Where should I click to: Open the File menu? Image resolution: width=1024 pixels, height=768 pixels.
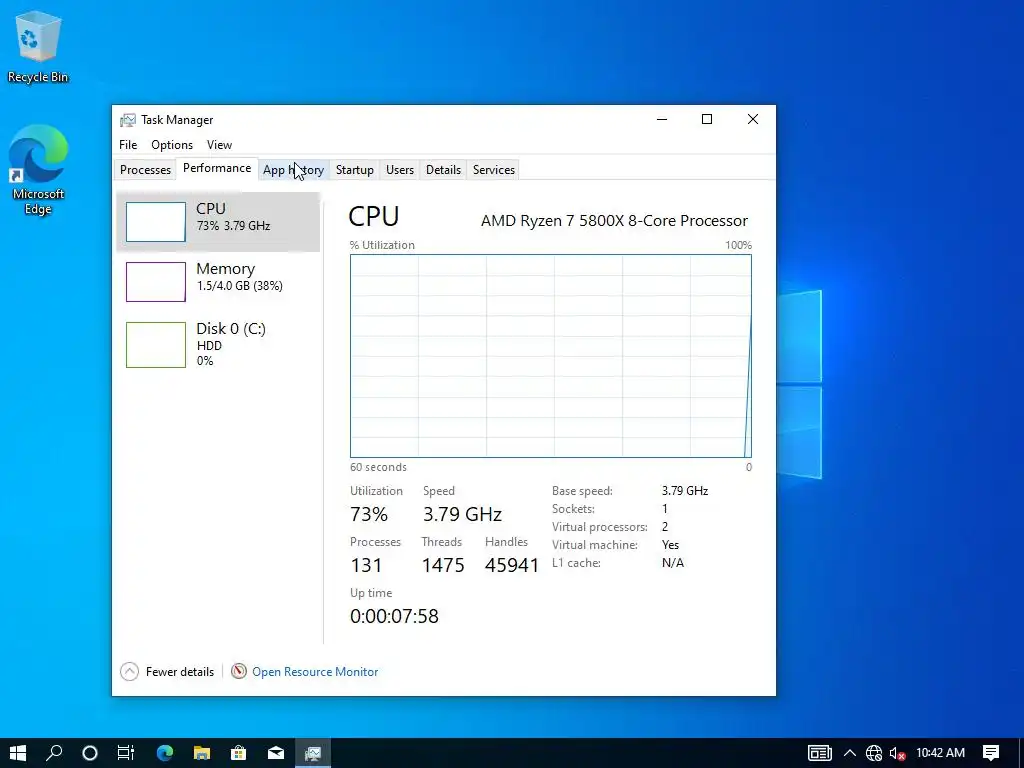point(128,145)
